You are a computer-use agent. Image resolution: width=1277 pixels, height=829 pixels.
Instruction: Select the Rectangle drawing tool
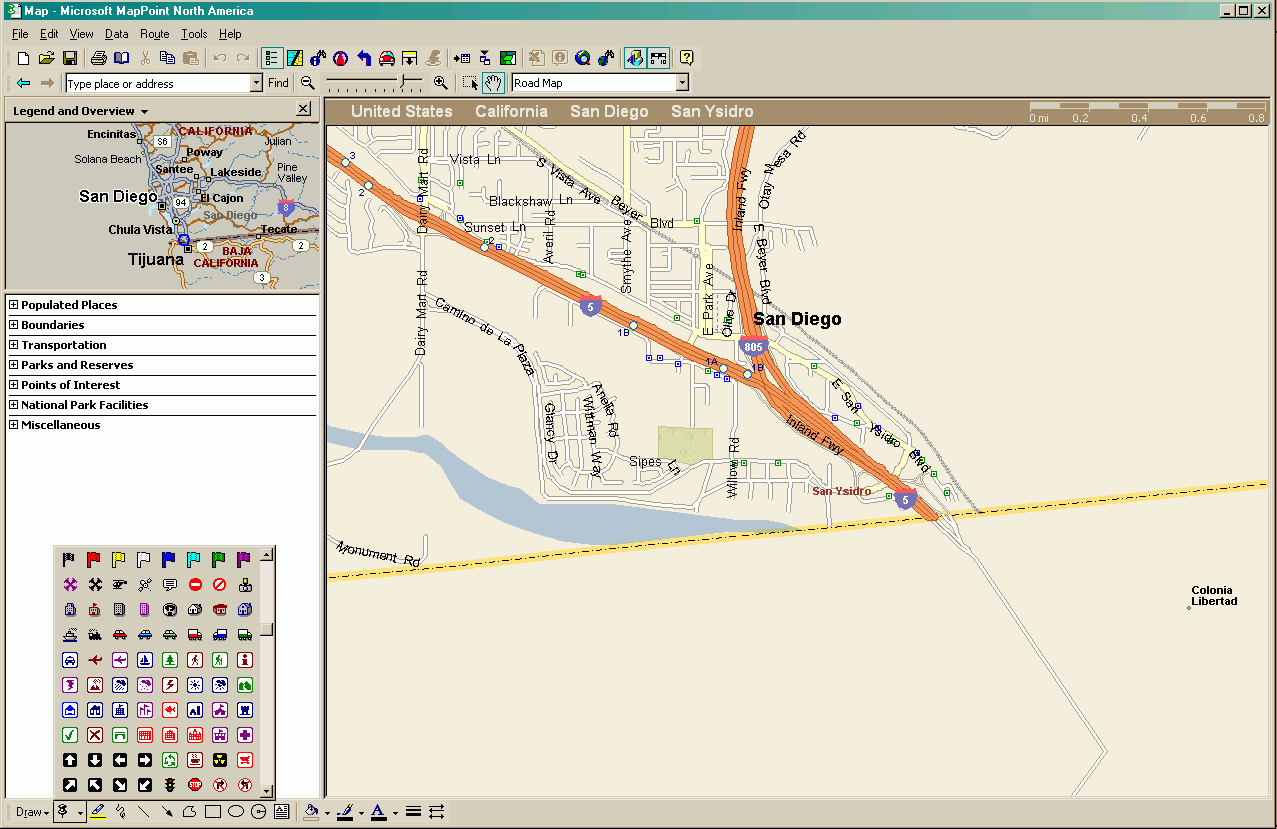(212, 812)
